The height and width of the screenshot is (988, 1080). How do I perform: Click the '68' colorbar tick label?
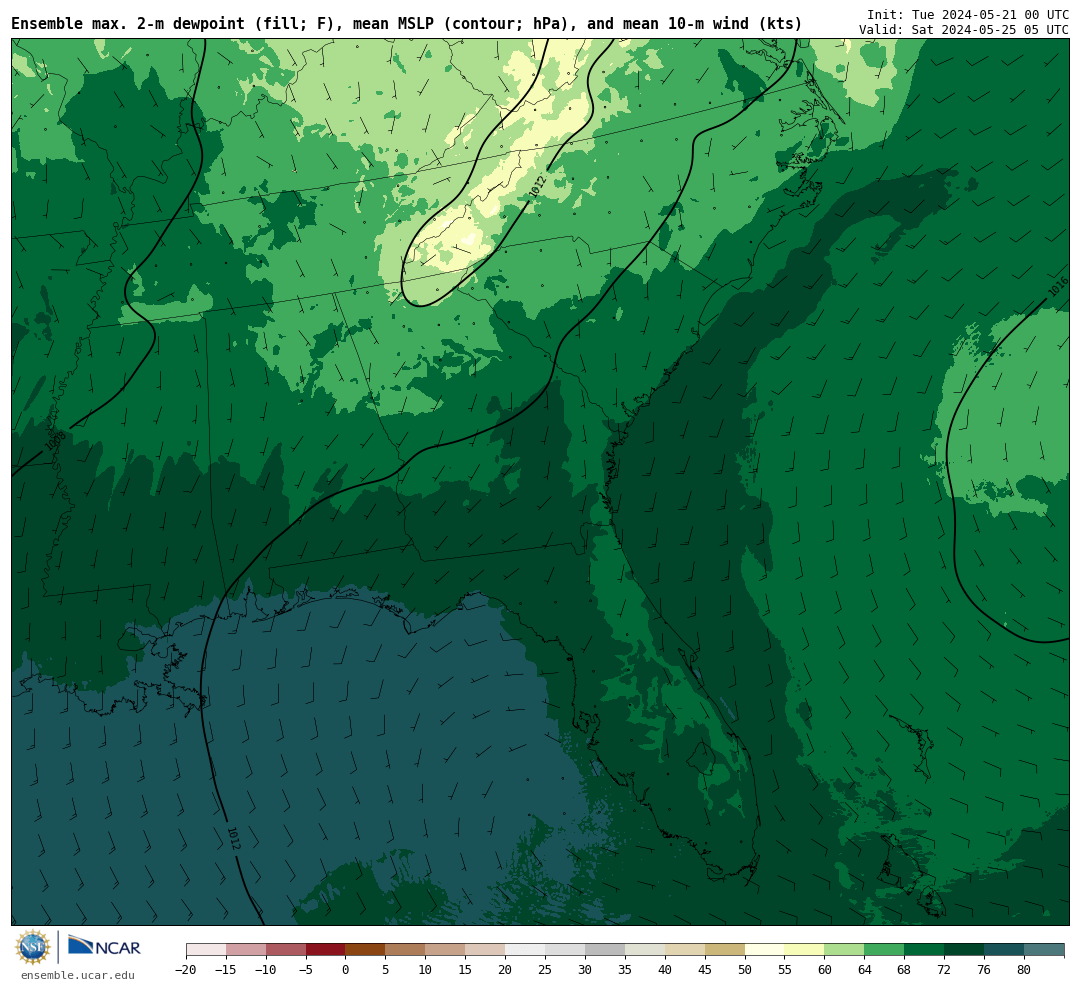click(x=905, y=970)
